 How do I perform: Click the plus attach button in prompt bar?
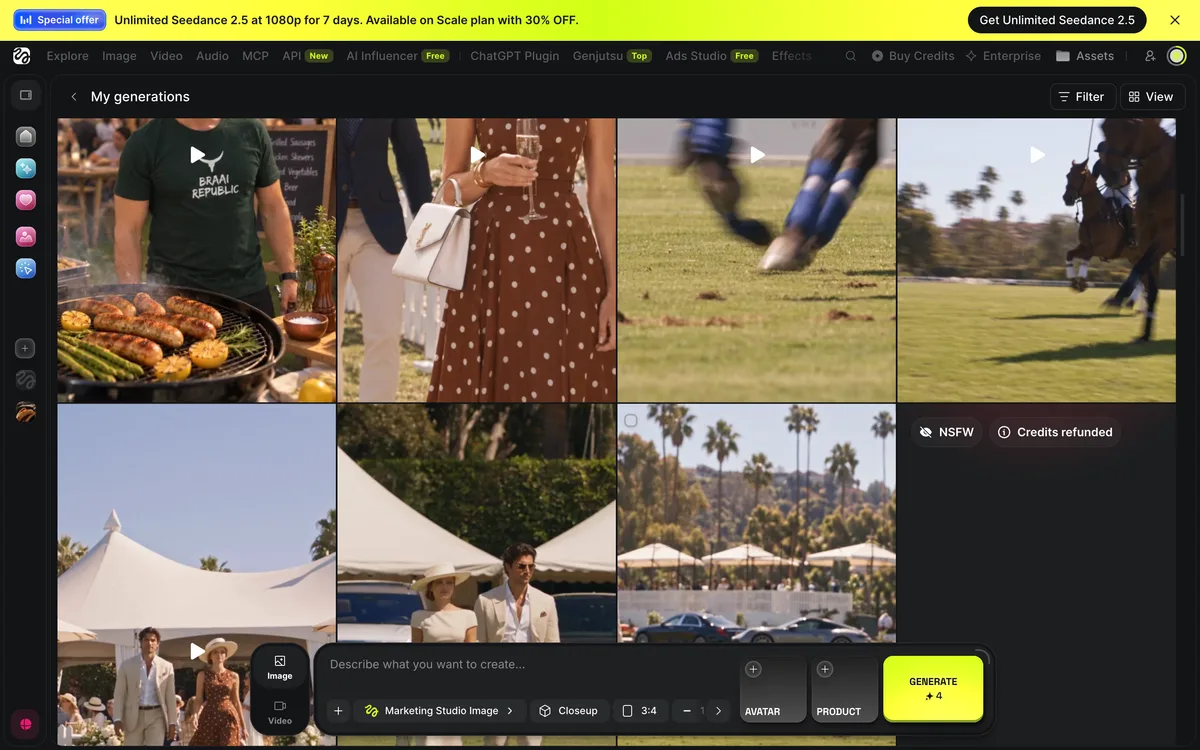[338, 711]
